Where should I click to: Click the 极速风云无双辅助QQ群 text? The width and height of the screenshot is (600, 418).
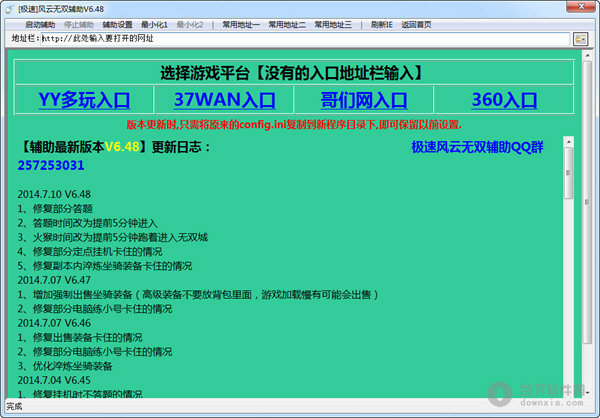[x=477, y=147]
